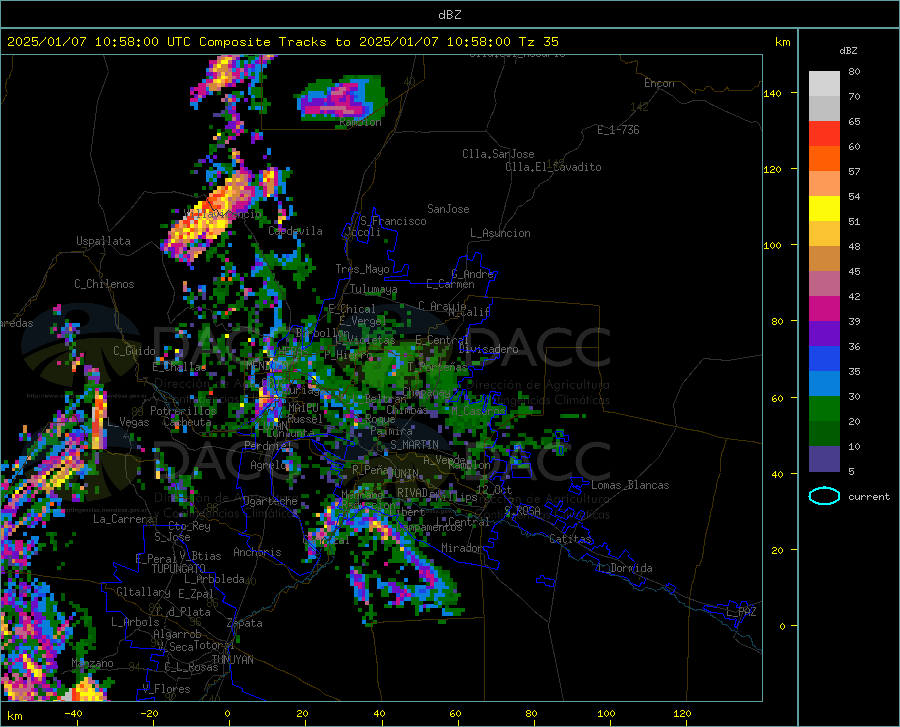
Task: Pick the dark green 10-20 dBZ swatch
Action: [824, 434]
